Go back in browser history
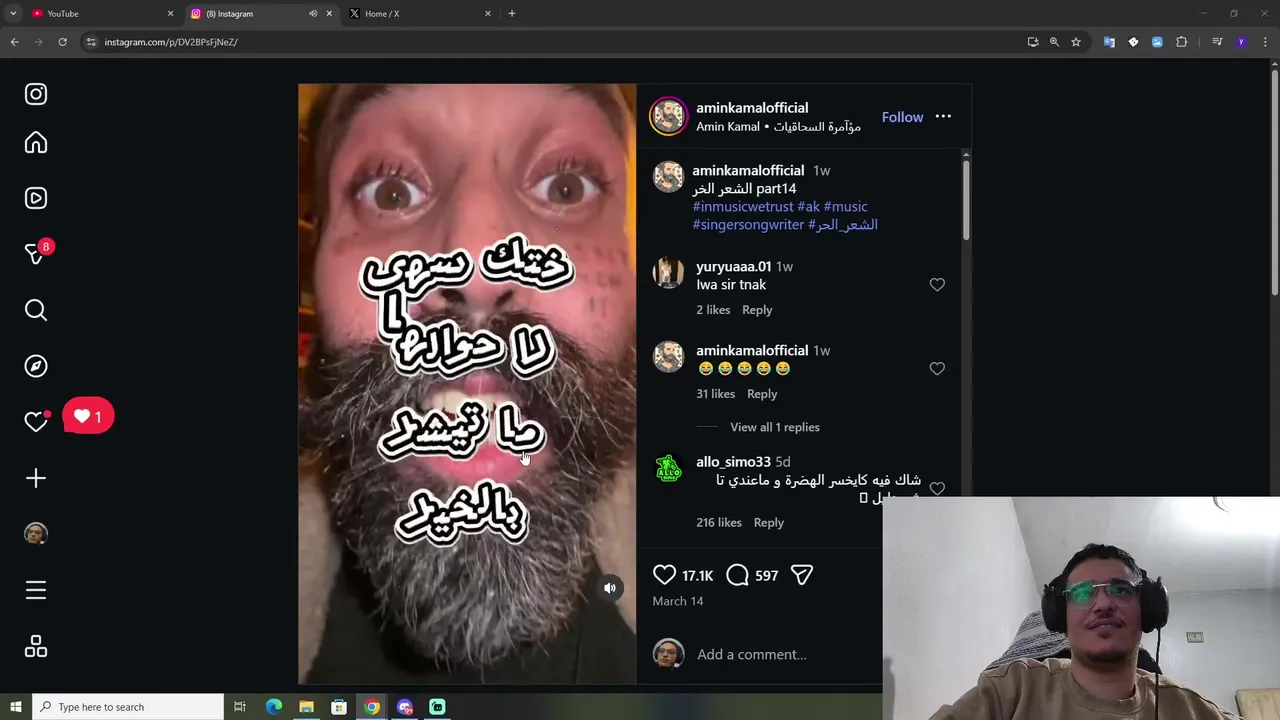The image size is (1280, 720). tap(15, 42)
